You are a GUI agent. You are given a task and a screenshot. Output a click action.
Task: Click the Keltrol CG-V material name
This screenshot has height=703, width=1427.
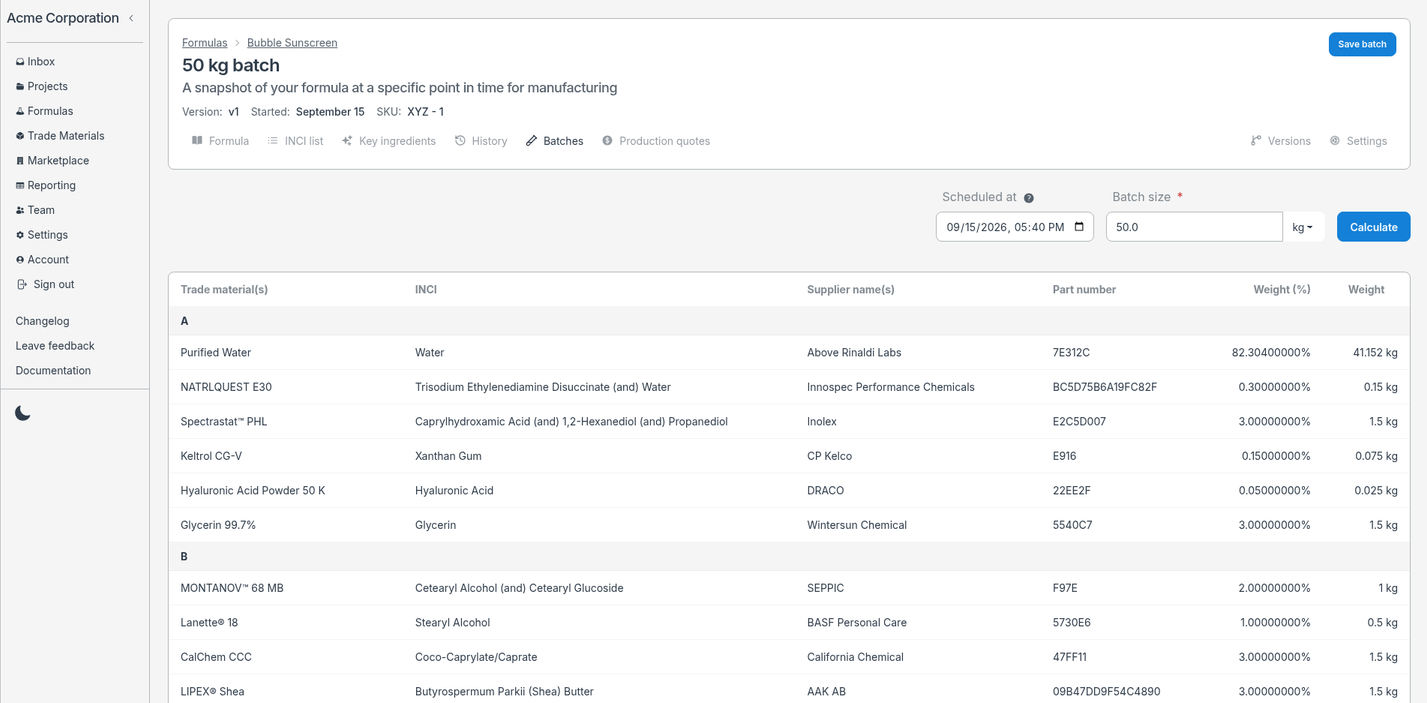[212, 456]
